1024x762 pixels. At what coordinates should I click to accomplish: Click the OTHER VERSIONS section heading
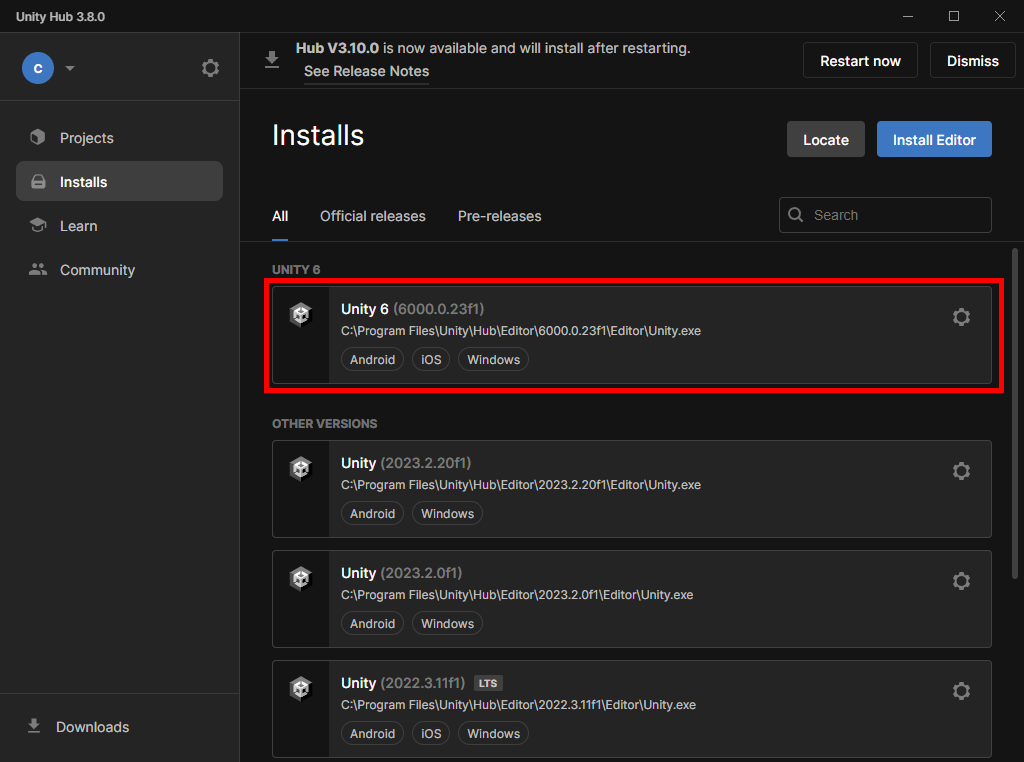click(325, 424)
